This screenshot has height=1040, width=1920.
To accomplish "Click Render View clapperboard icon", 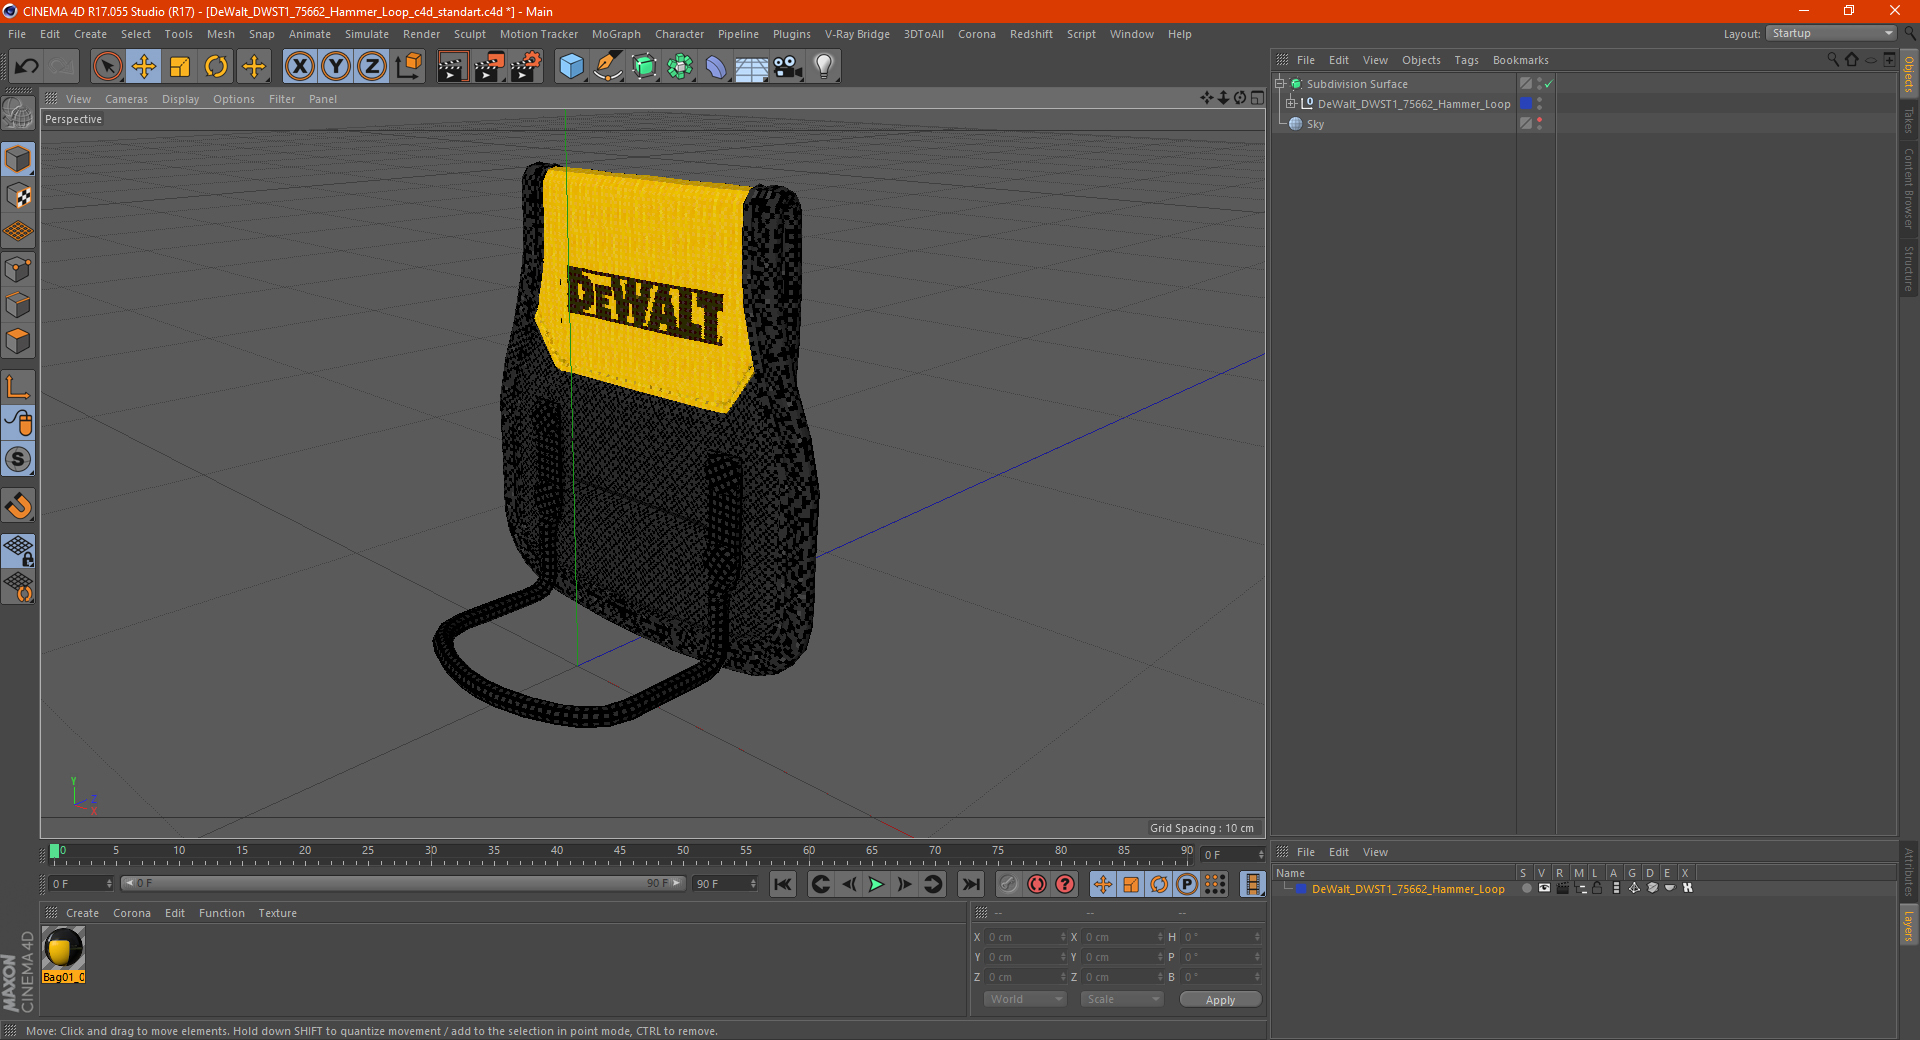I will point(452,67).
